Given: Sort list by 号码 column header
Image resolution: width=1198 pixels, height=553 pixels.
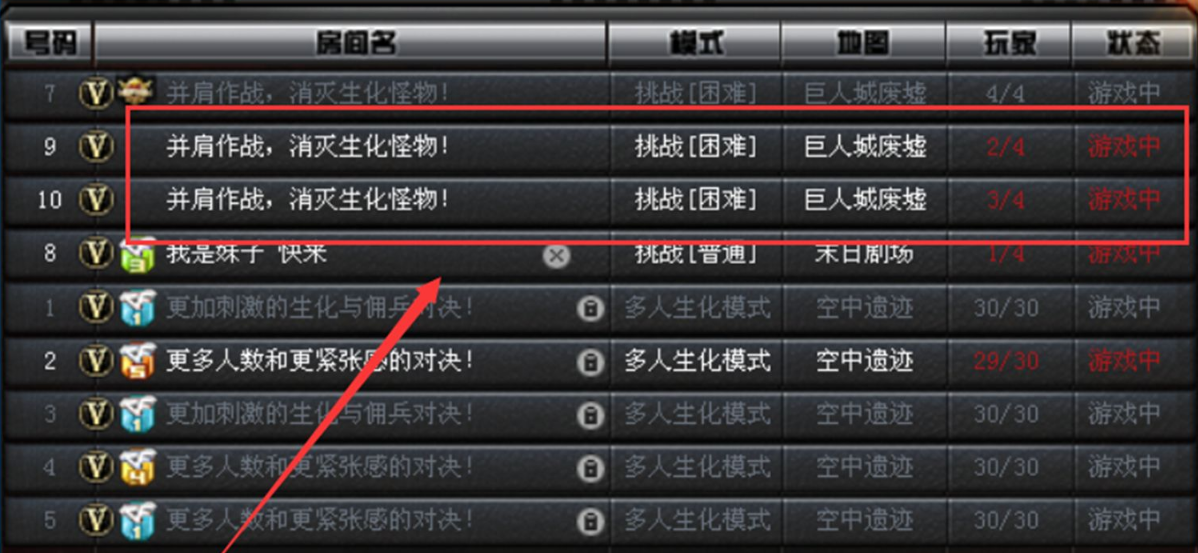Looking at the screenshot, I should [x=49, y=43].
